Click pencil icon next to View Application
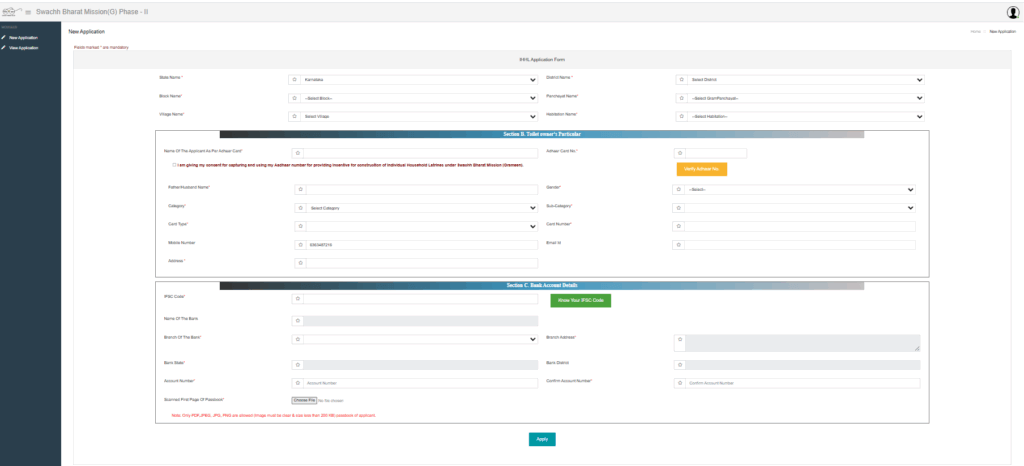This screenshot has width=1024, height=466. click(4, 47)
